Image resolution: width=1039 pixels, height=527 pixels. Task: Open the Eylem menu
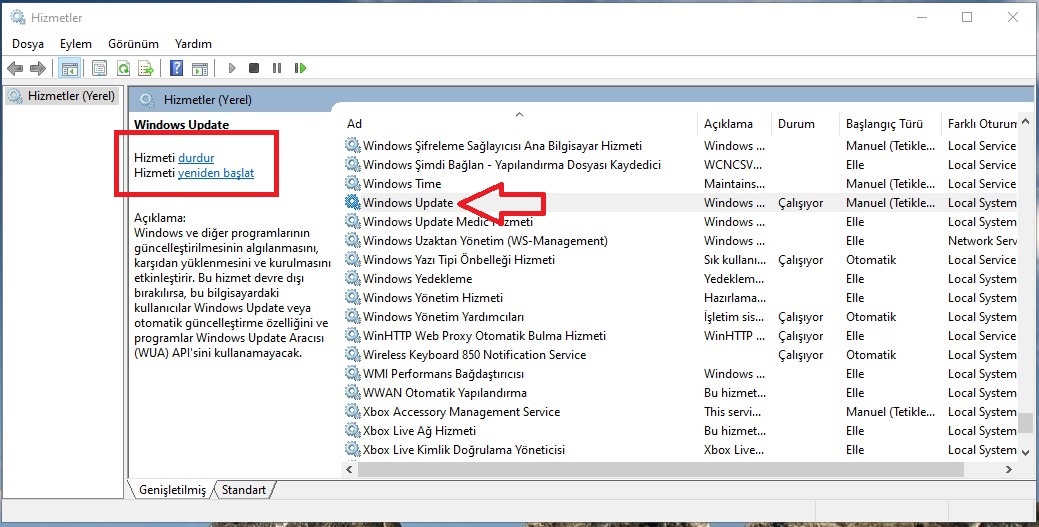[x=76, y=44]
